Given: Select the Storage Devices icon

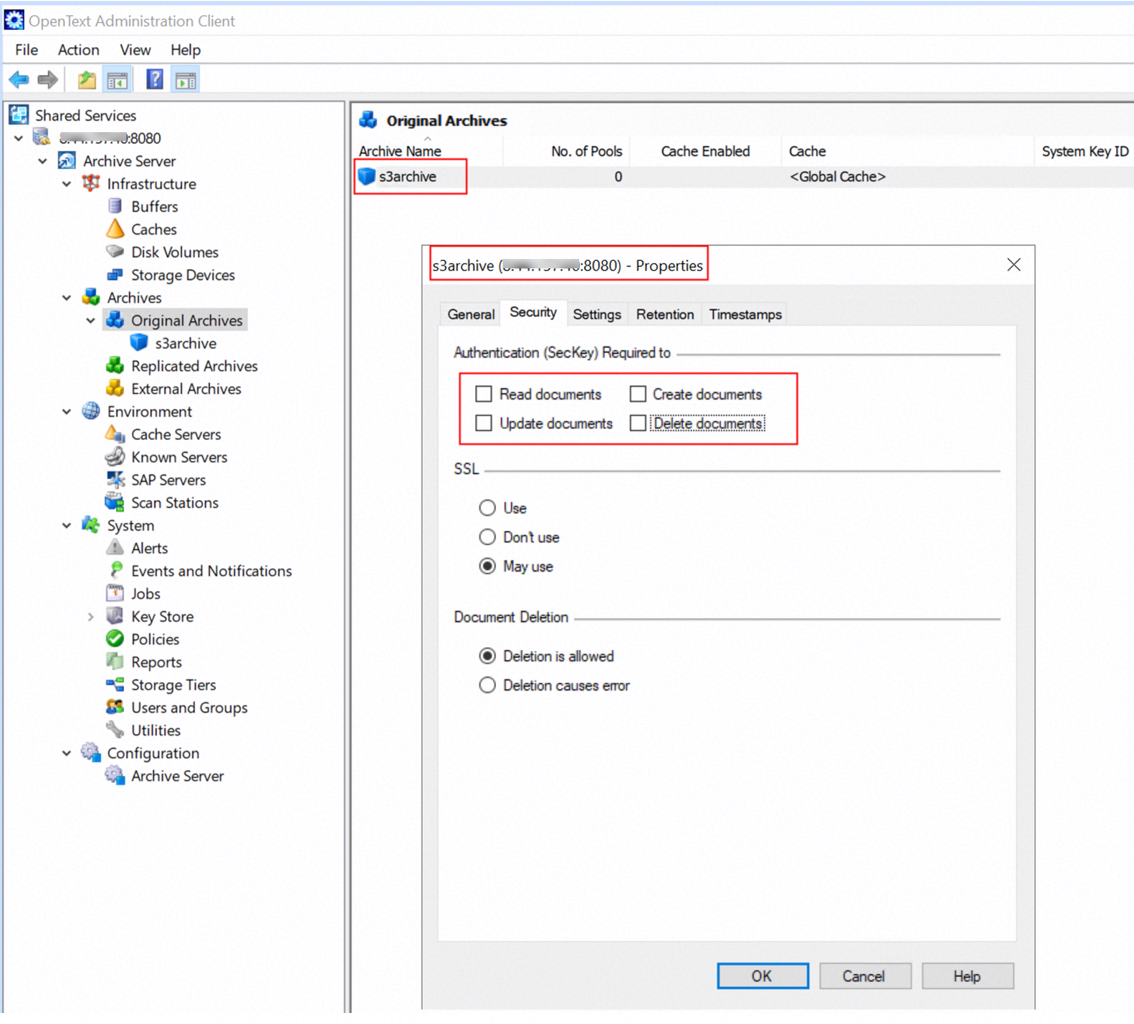Looking at the screenshot, I should 114,275.
